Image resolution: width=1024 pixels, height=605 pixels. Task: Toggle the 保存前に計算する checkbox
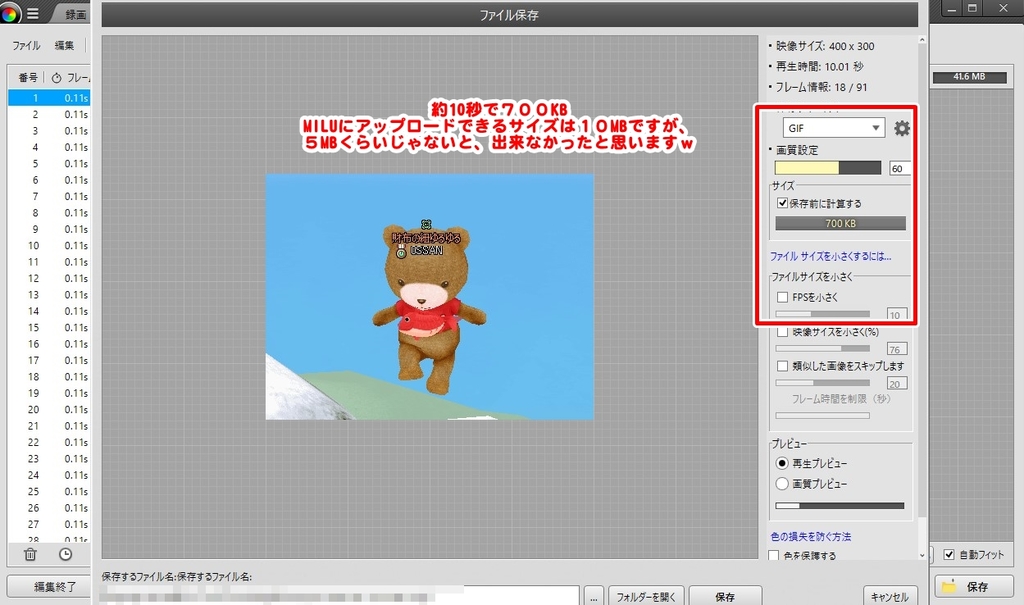[x=783, y=203]
